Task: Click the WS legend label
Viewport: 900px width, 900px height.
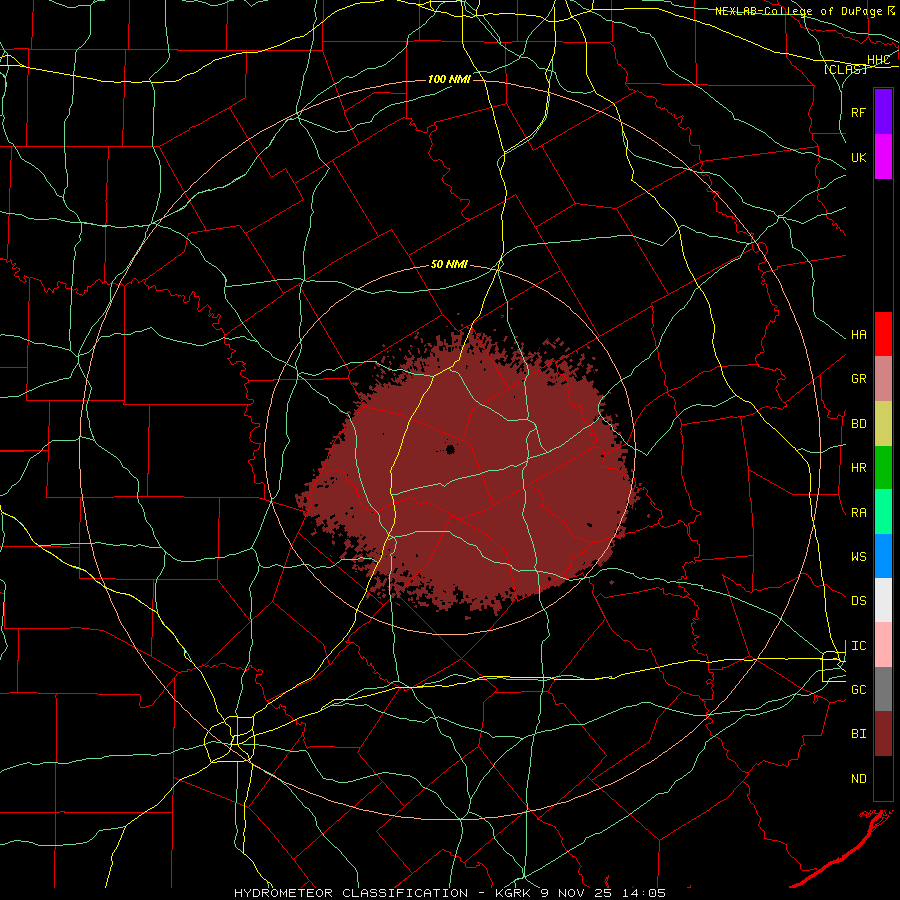Action: pyautogui.click(x=858, y=556)
